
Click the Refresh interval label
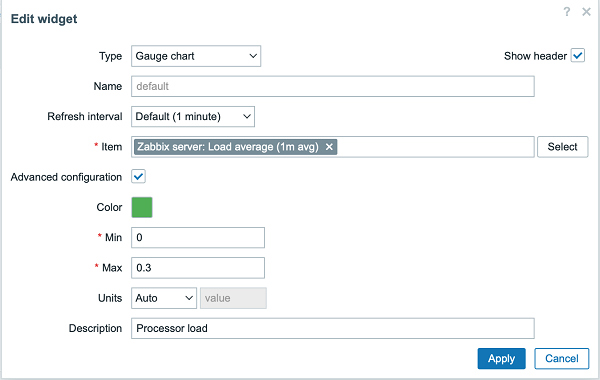click(x=85, y=116)
